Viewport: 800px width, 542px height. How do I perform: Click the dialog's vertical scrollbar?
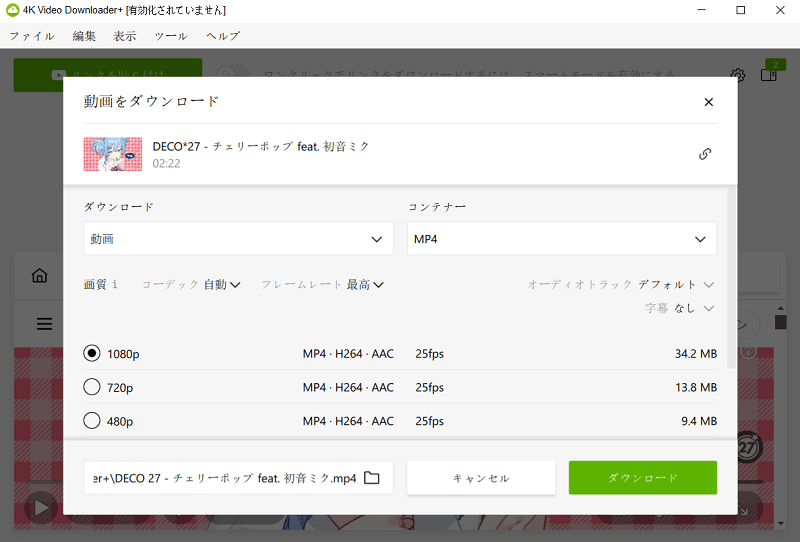click(x=731, y=278)
